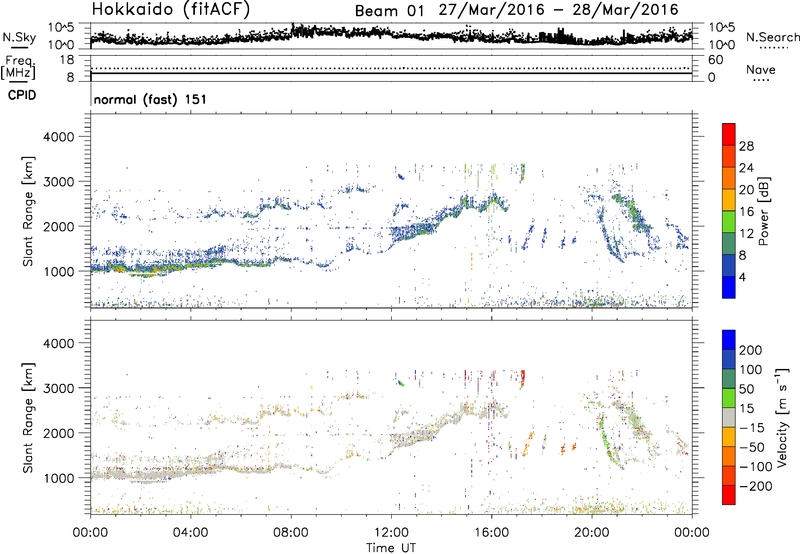Viewport: 800px width, 554px height.
Task: Click the date range '27/Mar/2016 - 28/Mar/2016'
Action: pyautogui.click(x=559, y=10)
